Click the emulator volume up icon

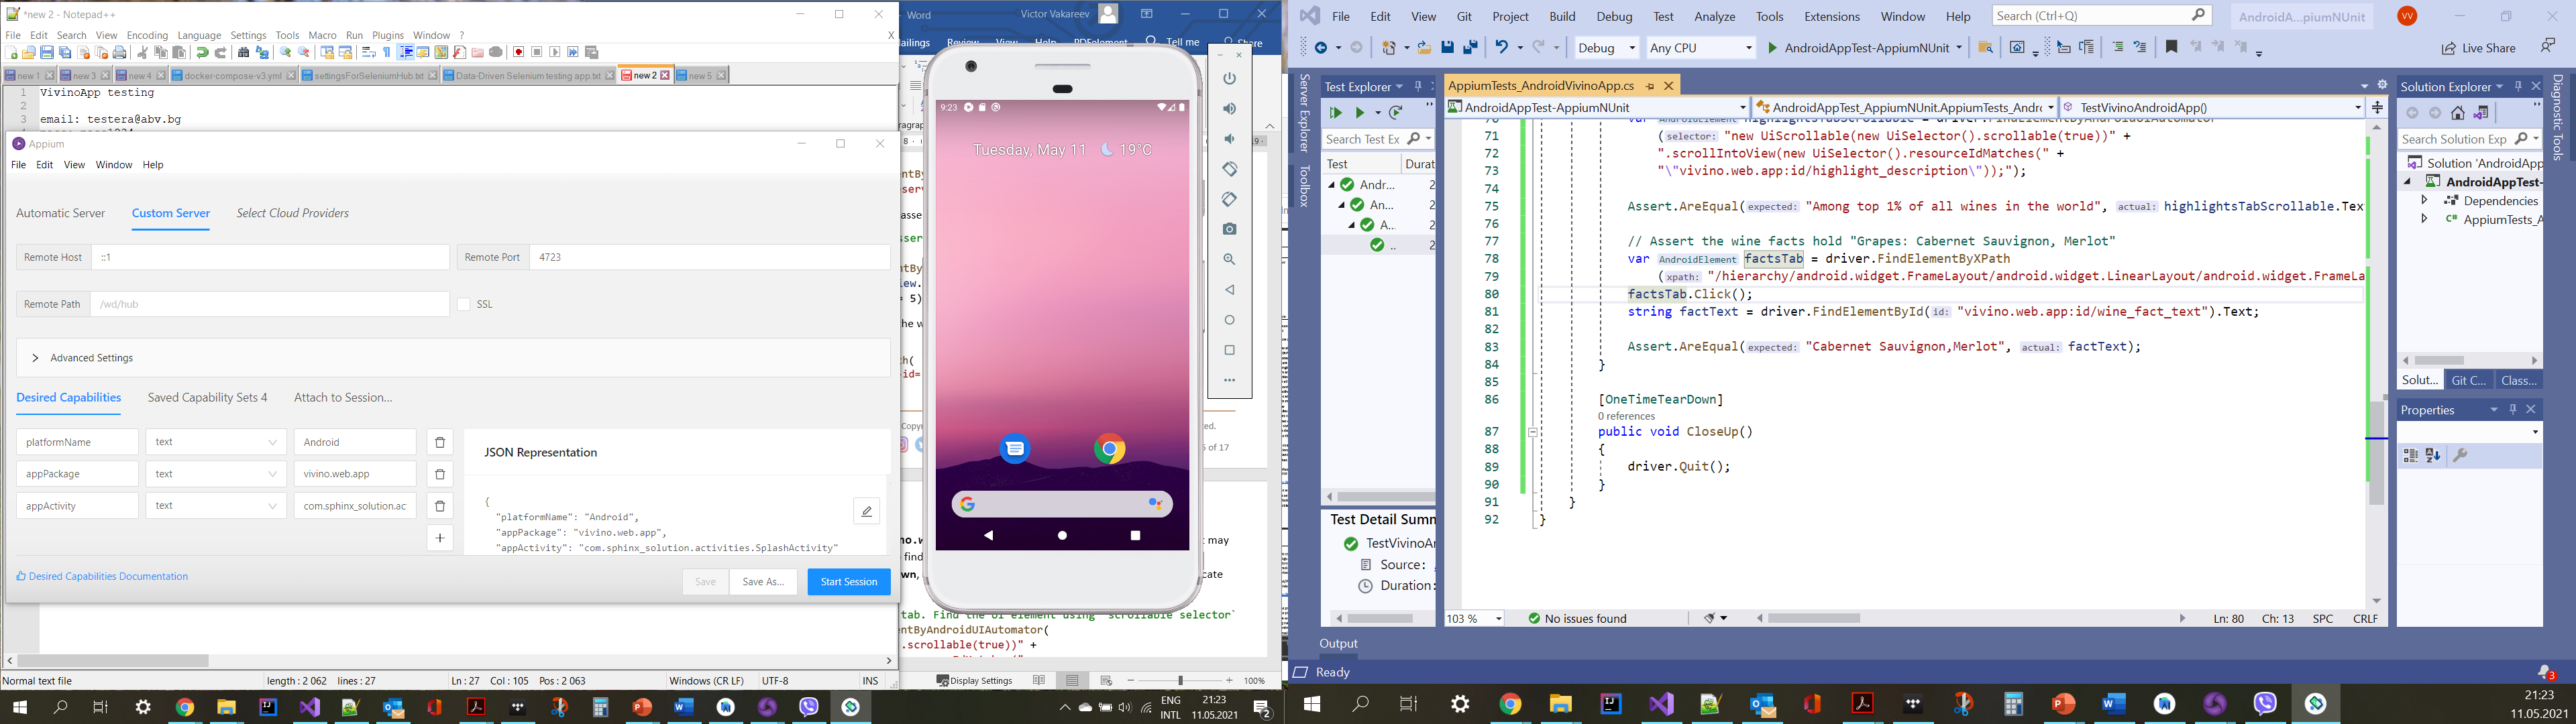tap(1230, 108)
